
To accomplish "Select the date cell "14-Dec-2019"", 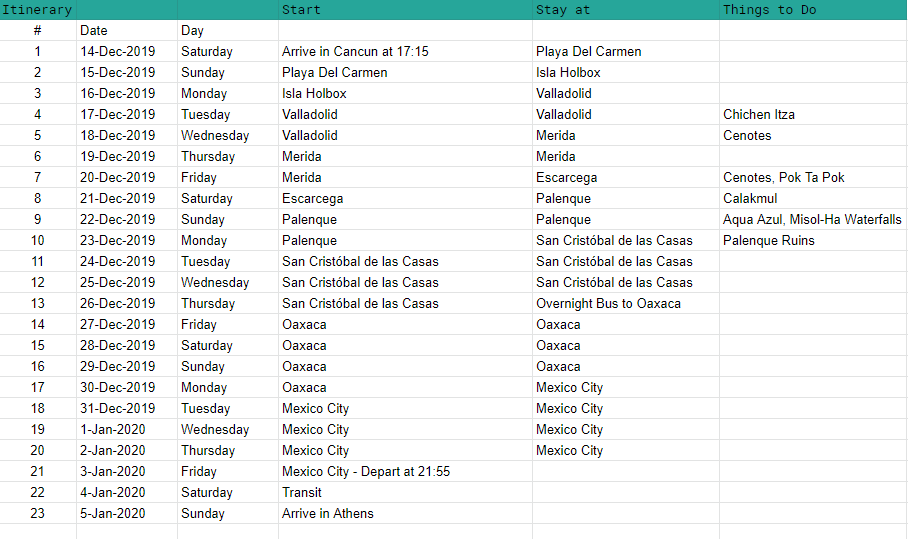I will pyautogui.click(x=118, y=52).
